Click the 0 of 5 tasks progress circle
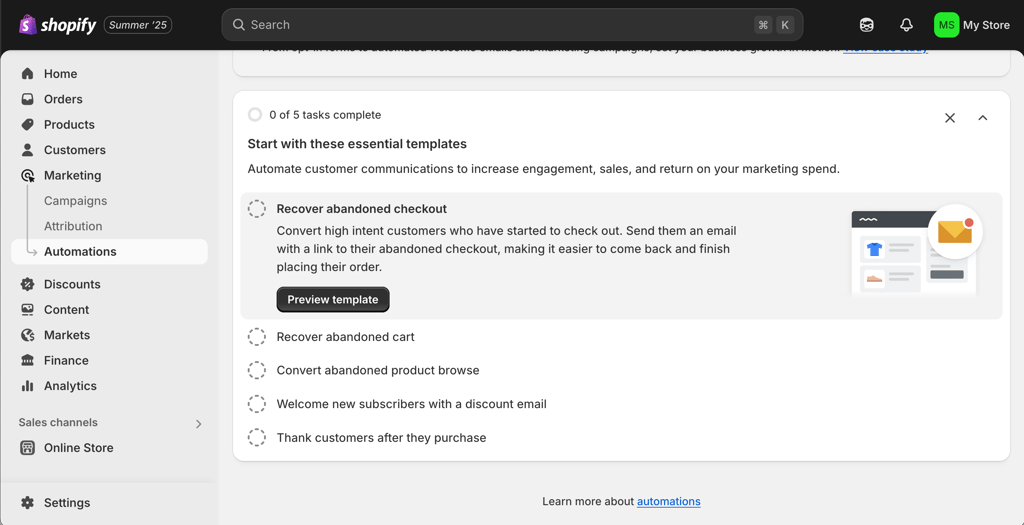This screenshot has height=525, width=1024. (x=255, y=115)
